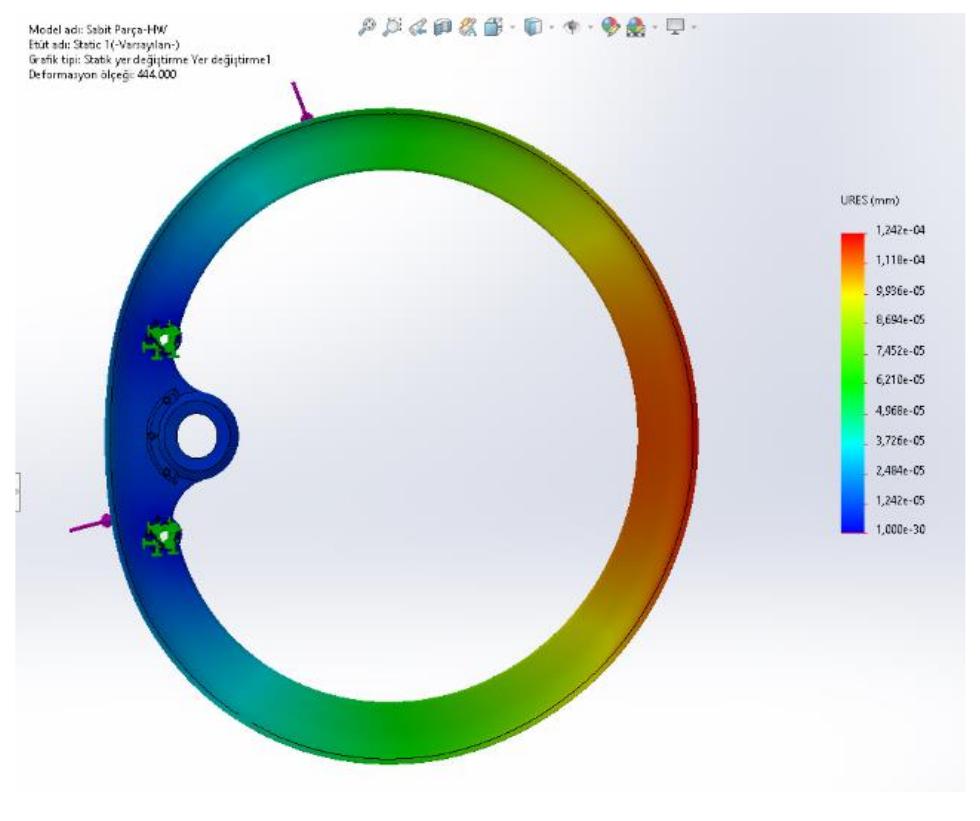Click the Apply Scene icon
The height and width of the screenshot is (821, 980).
click(x=636, y=27)
